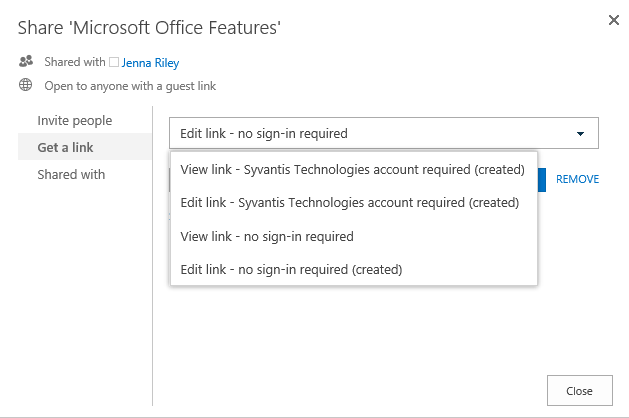629x418 pixels.
Task: Close the share dialog with the X icon
Action: 614,20
